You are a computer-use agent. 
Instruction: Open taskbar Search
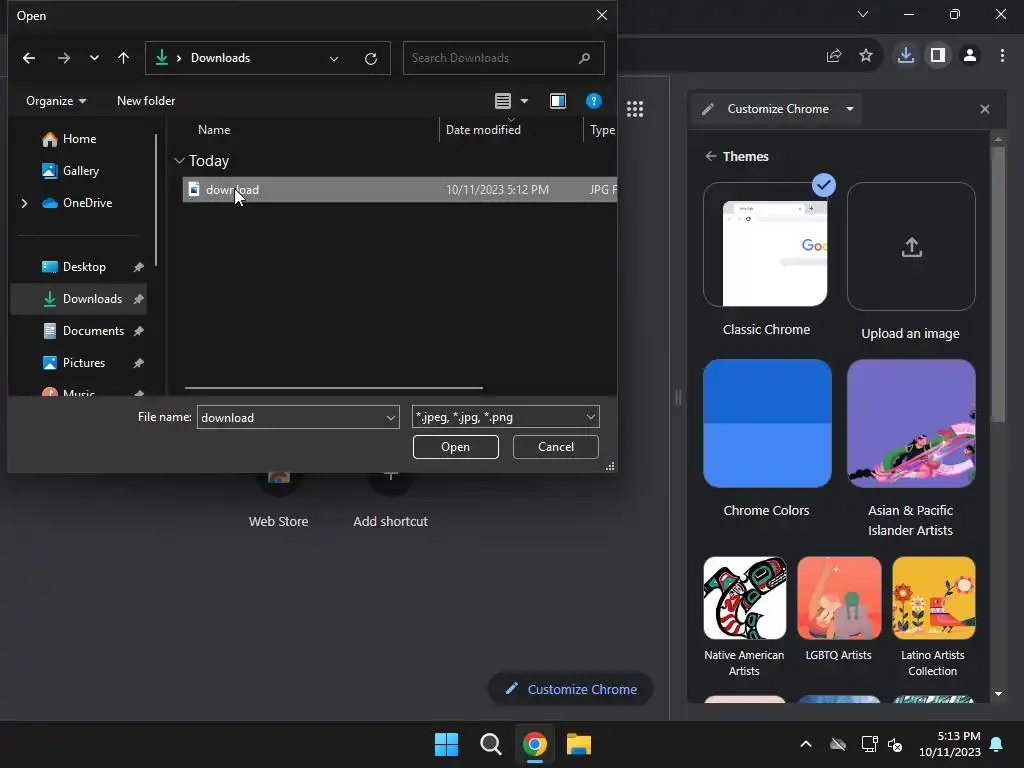pyautogui.click(x=490, y=744)
